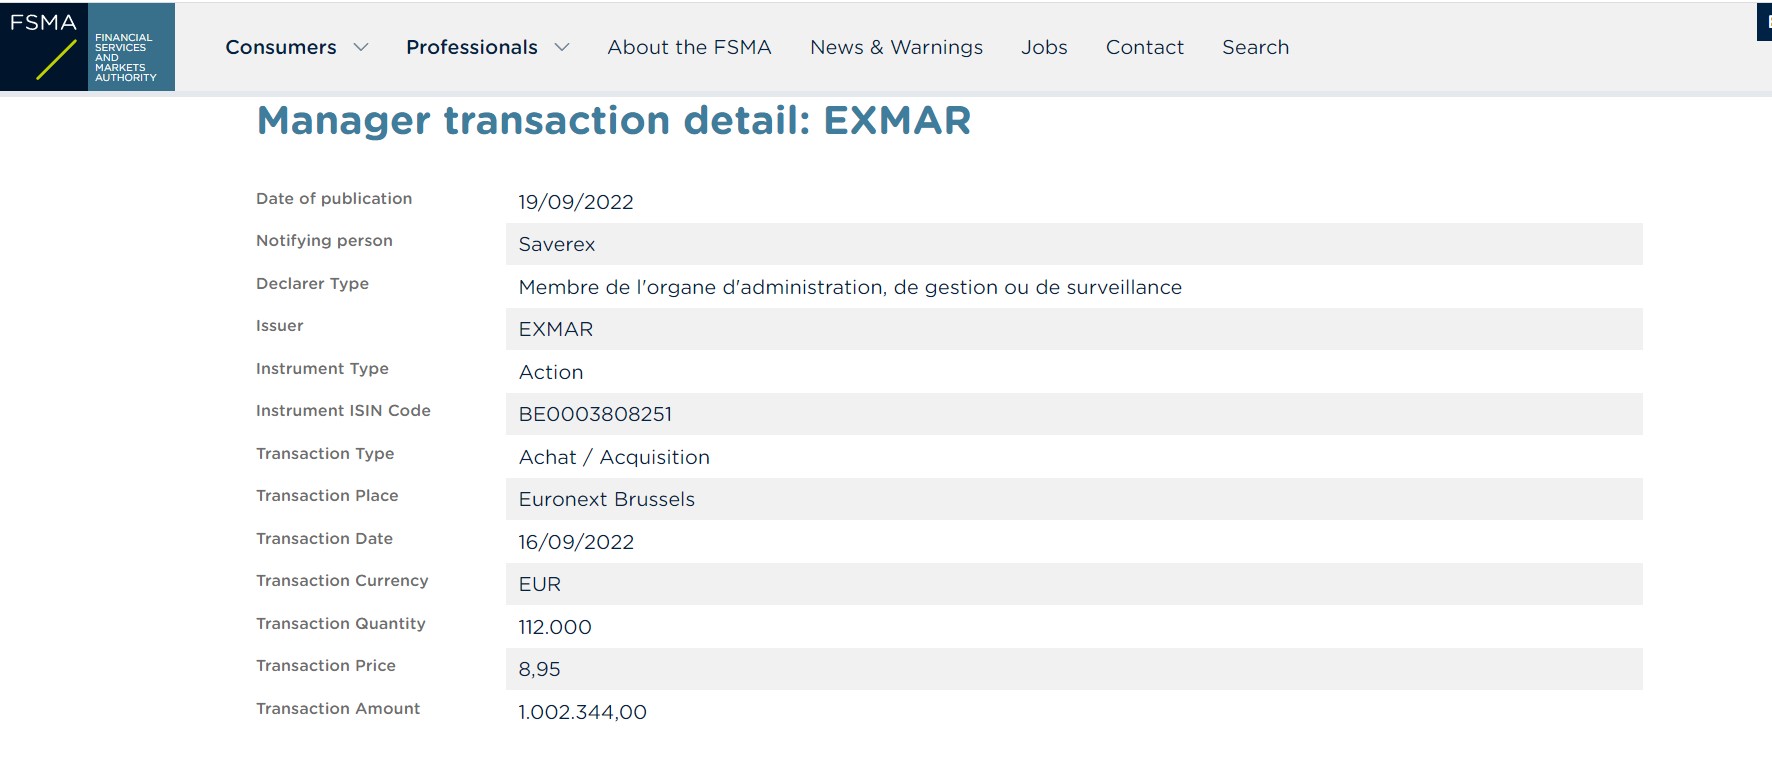Open News & Warnings page
The width and height of the screenshot is (1772, 768).
coord(896,47)
